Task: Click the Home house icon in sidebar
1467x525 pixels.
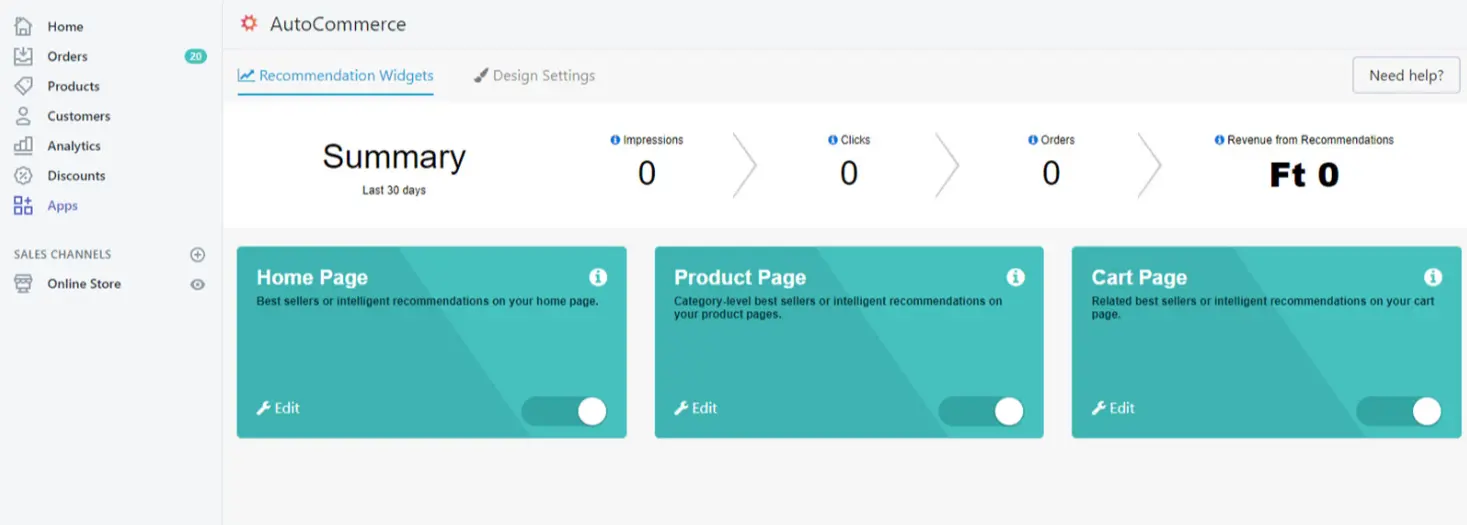Action: pyautogui.click(x=23, y=26)
